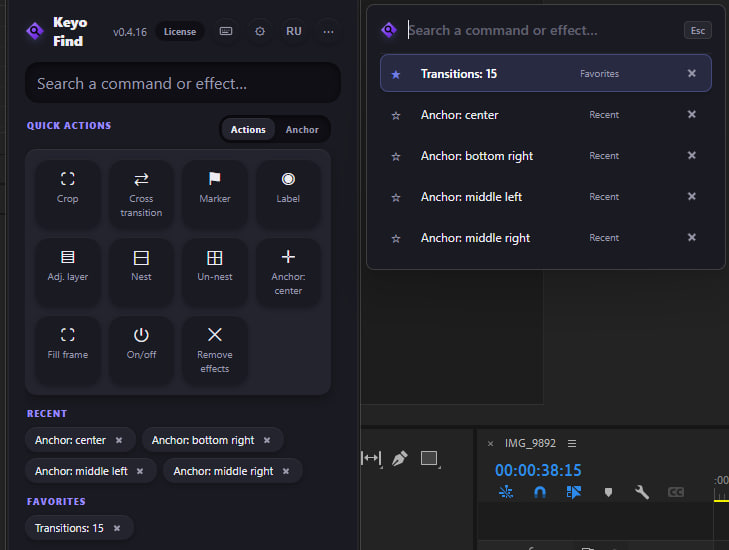Image resolution: width=729 pixels, height=550 pixels.
Task: Toggle insert sequences as nests icon
Action: (506, 492)
